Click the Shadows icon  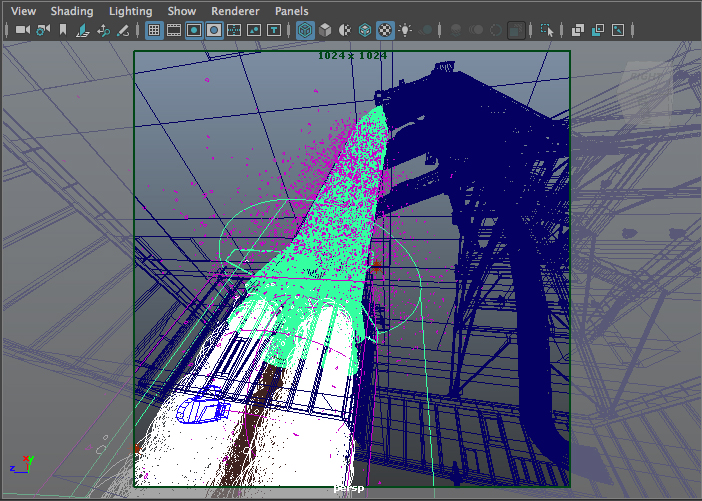pos(425,30)
